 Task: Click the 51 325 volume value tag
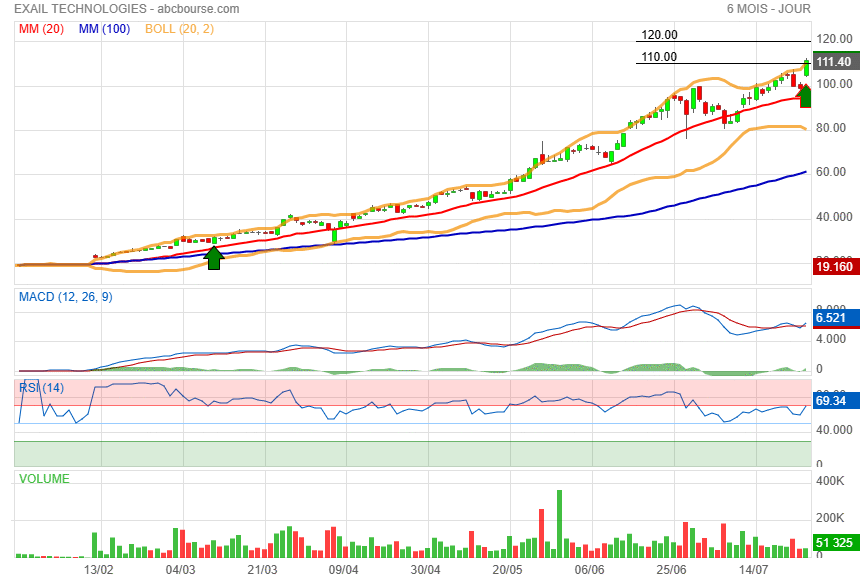(835, 543)
